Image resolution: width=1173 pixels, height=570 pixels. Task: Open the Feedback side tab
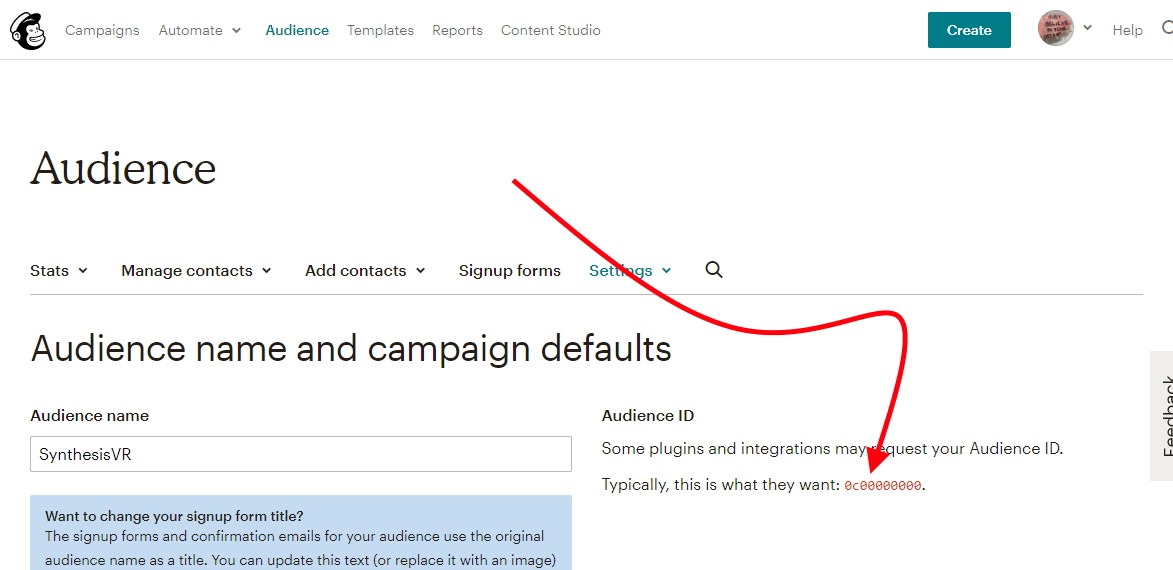(1163, 416)
